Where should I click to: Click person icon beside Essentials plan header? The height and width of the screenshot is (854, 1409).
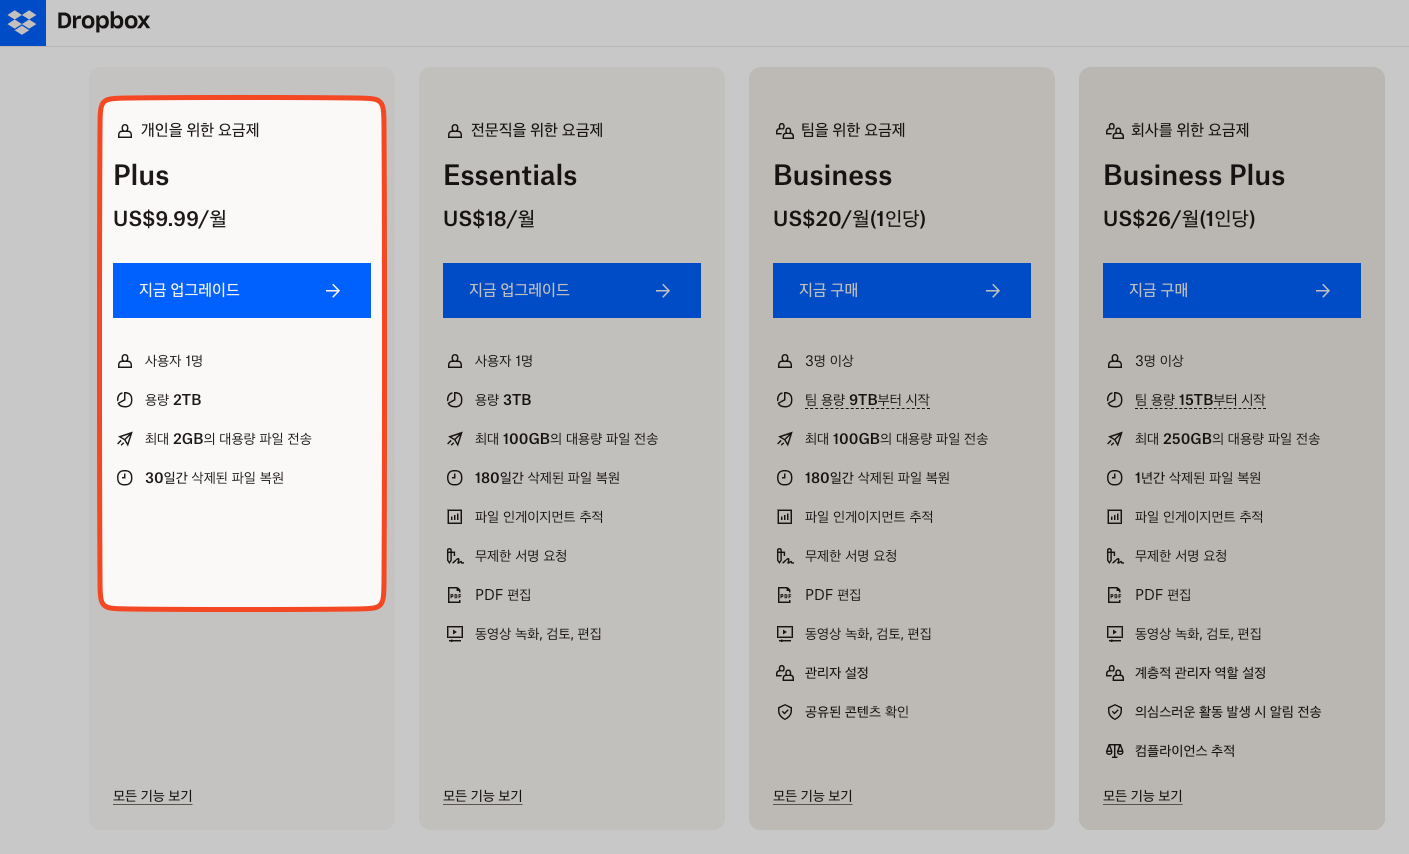coord(455,131)
